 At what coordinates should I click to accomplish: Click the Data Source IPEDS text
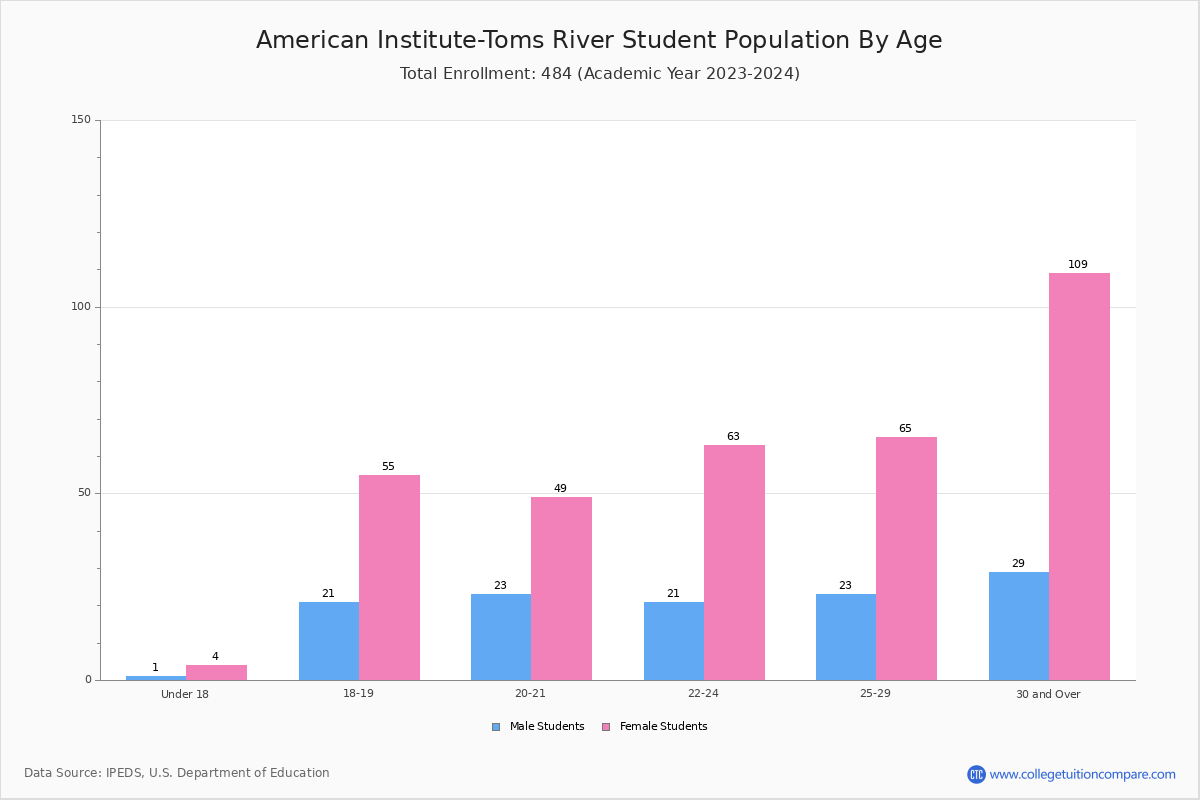177,773
